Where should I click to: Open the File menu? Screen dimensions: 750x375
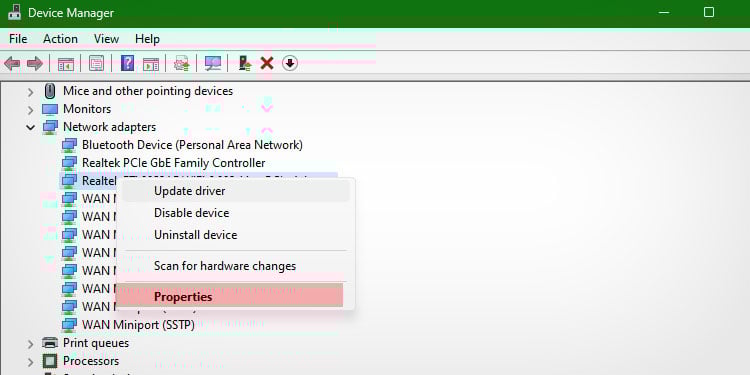pyautogui.click(x=18, y=39)
